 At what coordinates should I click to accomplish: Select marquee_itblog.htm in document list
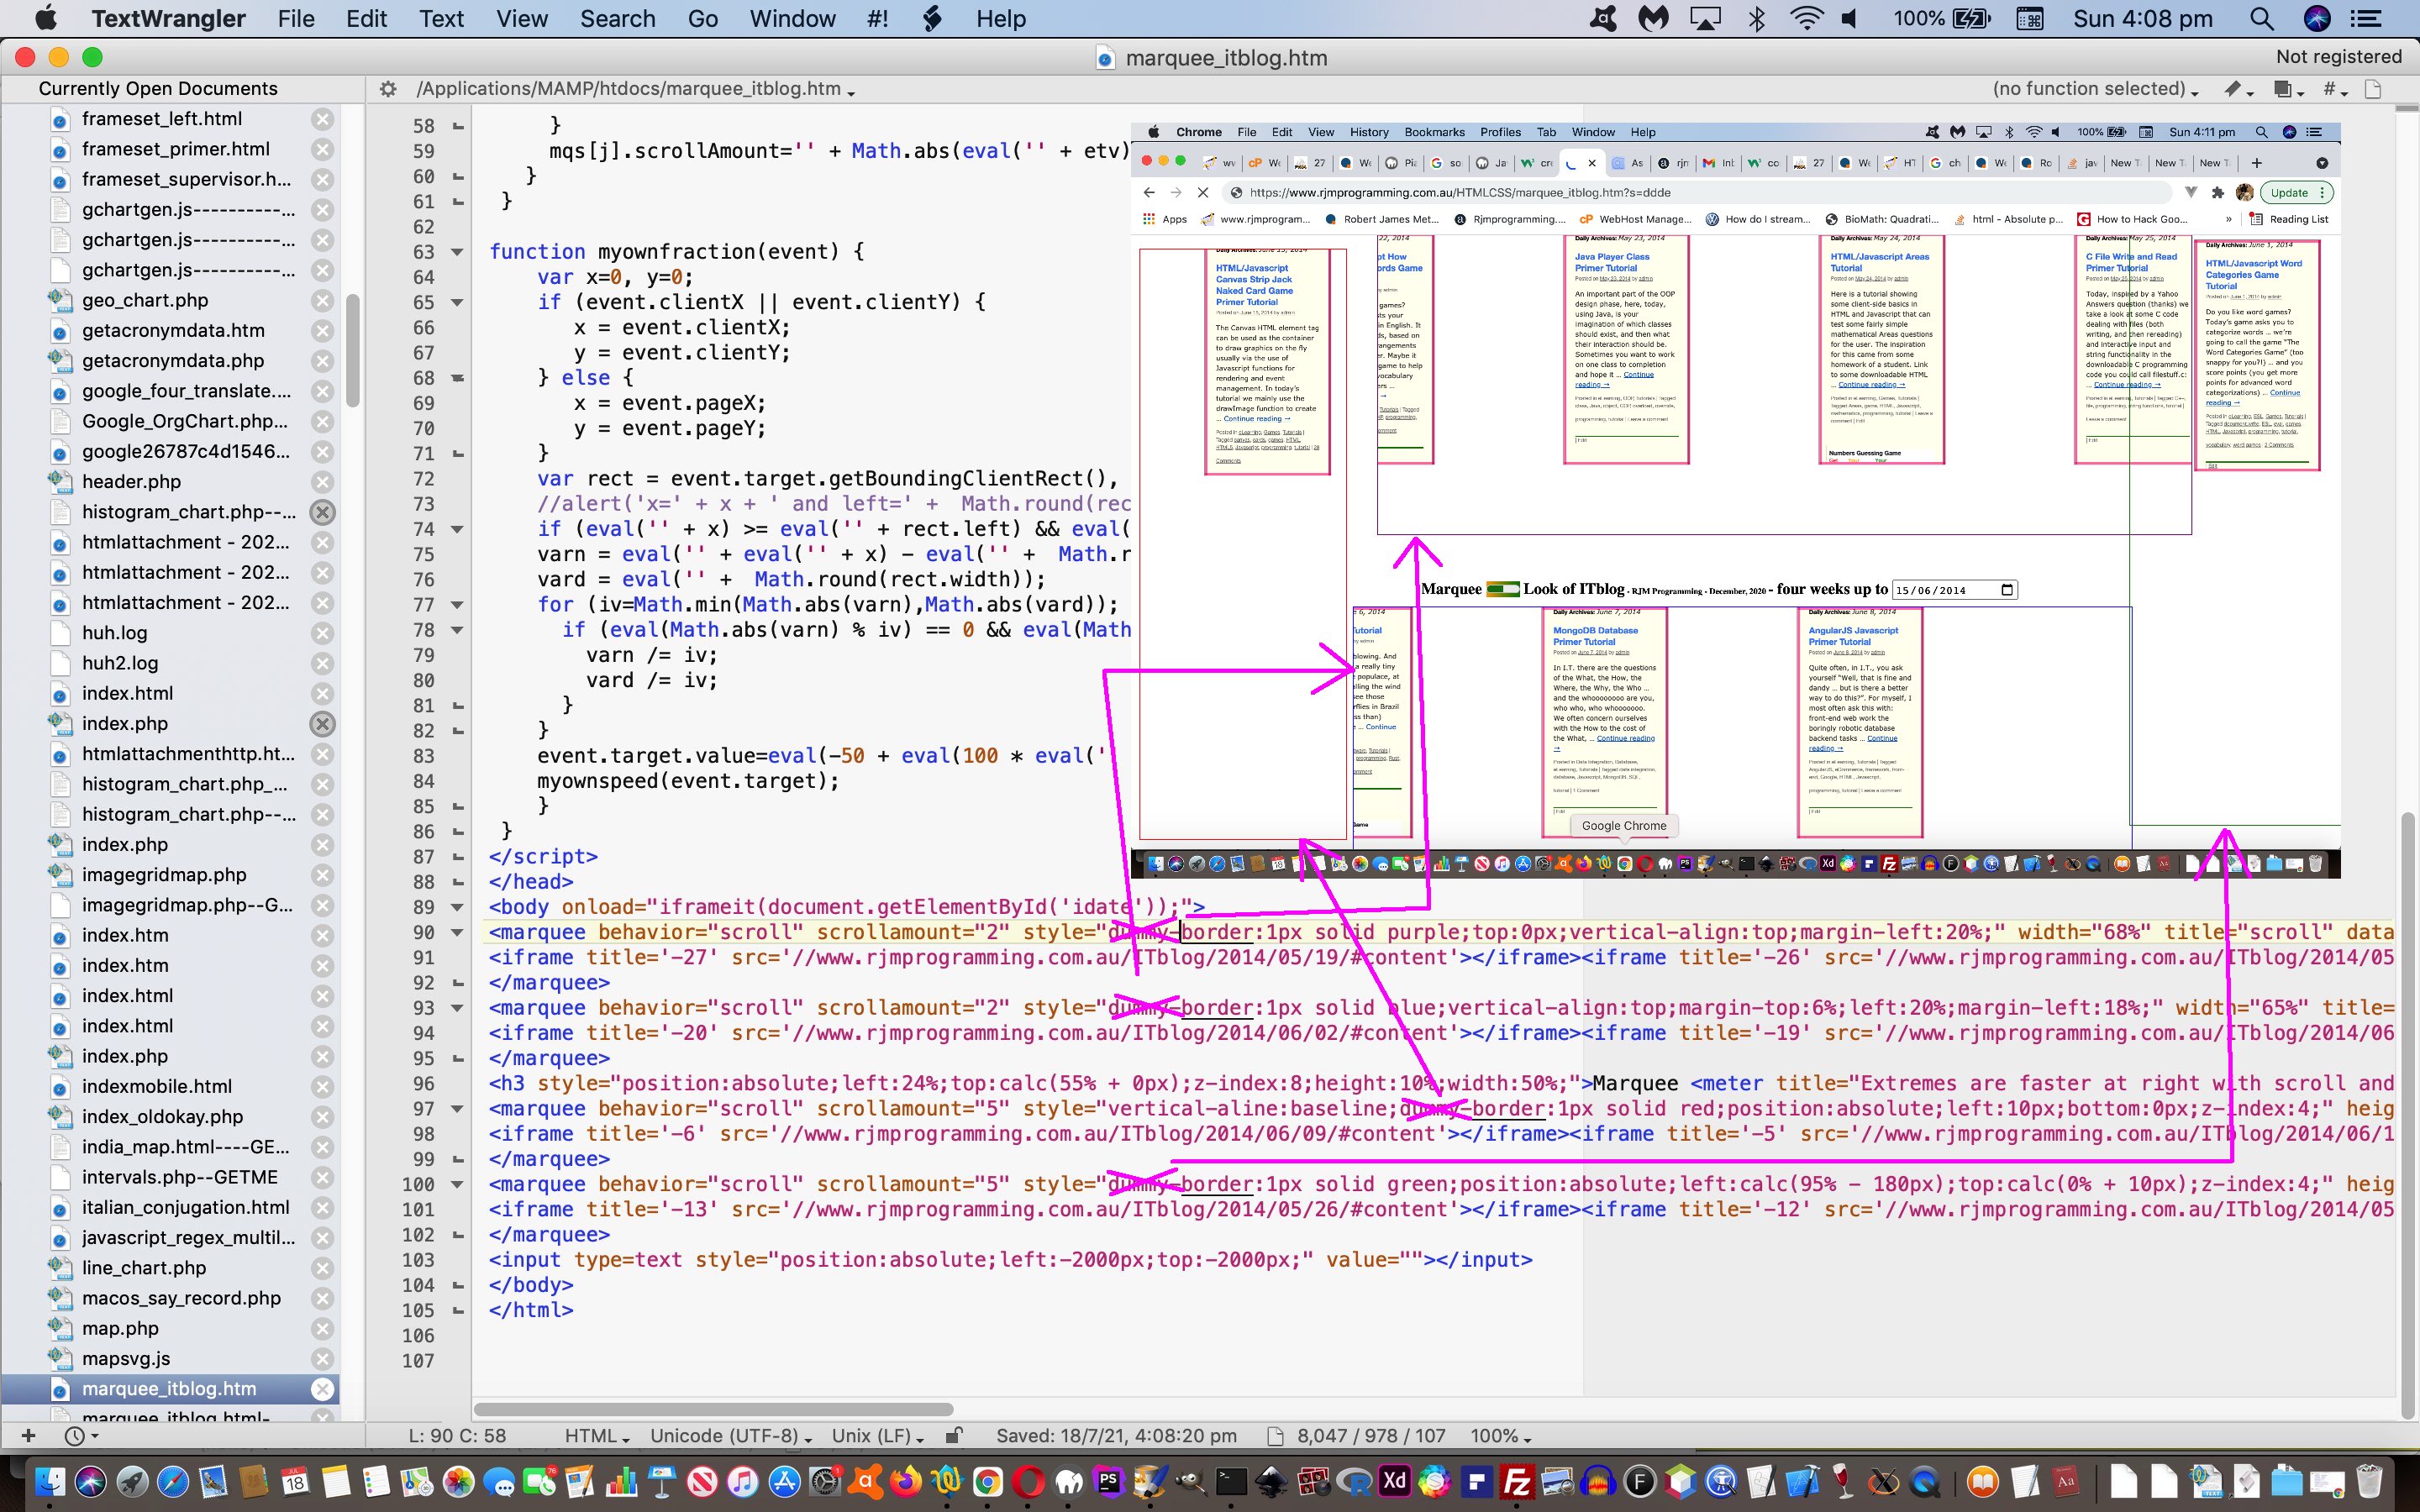(169, 1389)
